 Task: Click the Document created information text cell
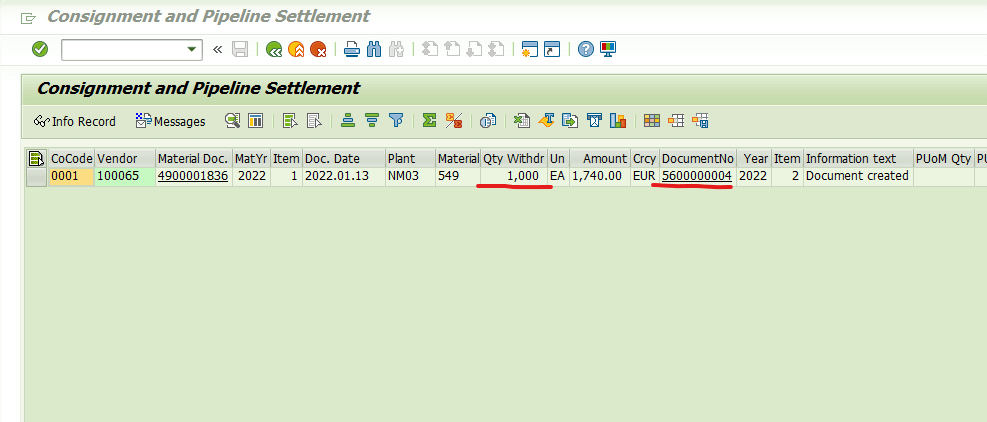[858, 176]
